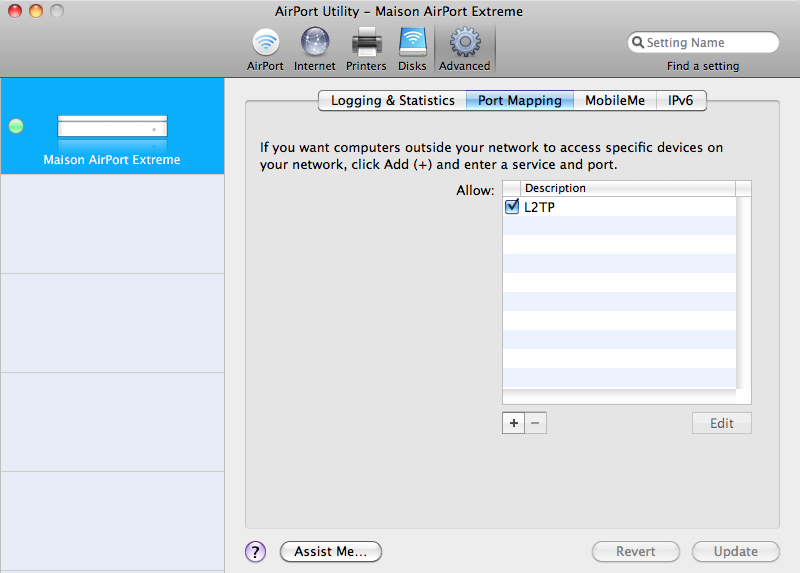Click in the Setting Name search field
This screenshot has width=800, height=573.
708,43
